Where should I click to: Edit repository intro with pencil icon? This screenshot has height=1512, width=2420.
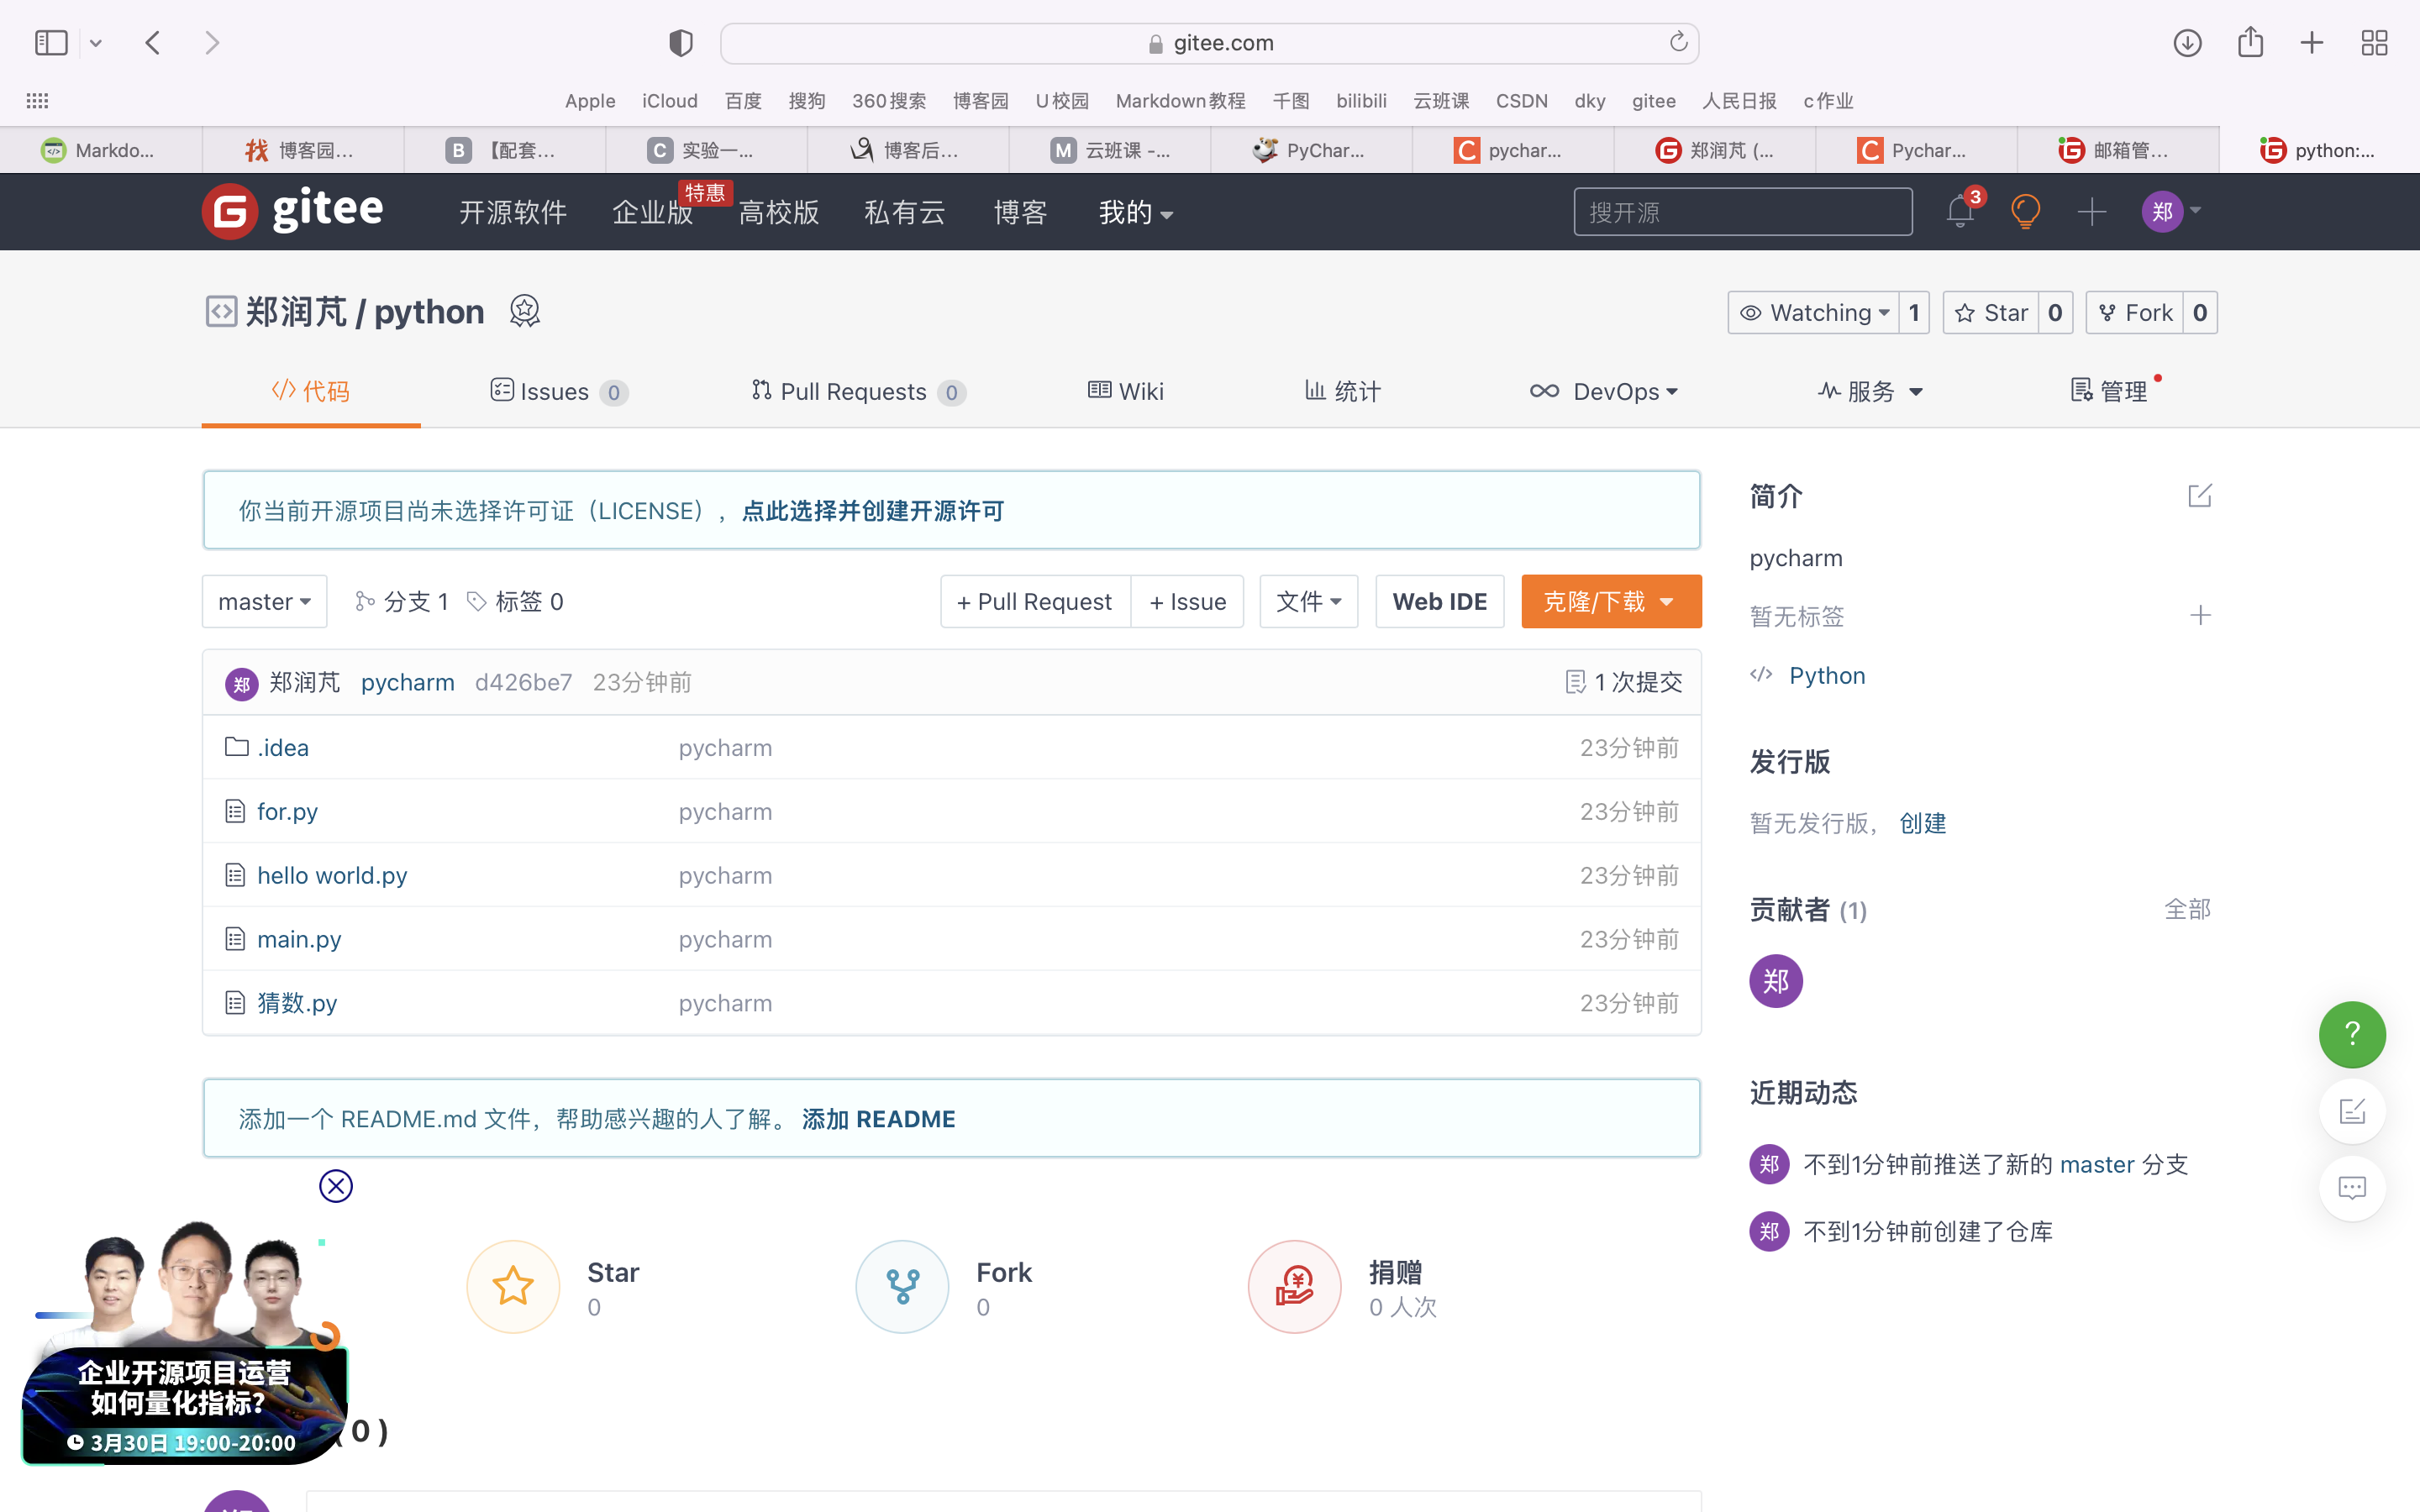coord(2199,496)
